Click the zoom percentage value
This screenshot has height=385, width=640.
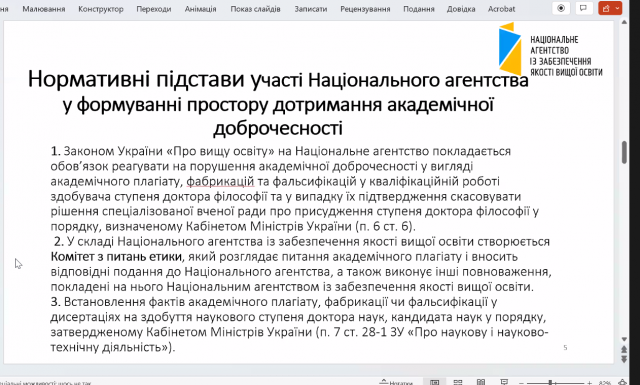(605, 383)
